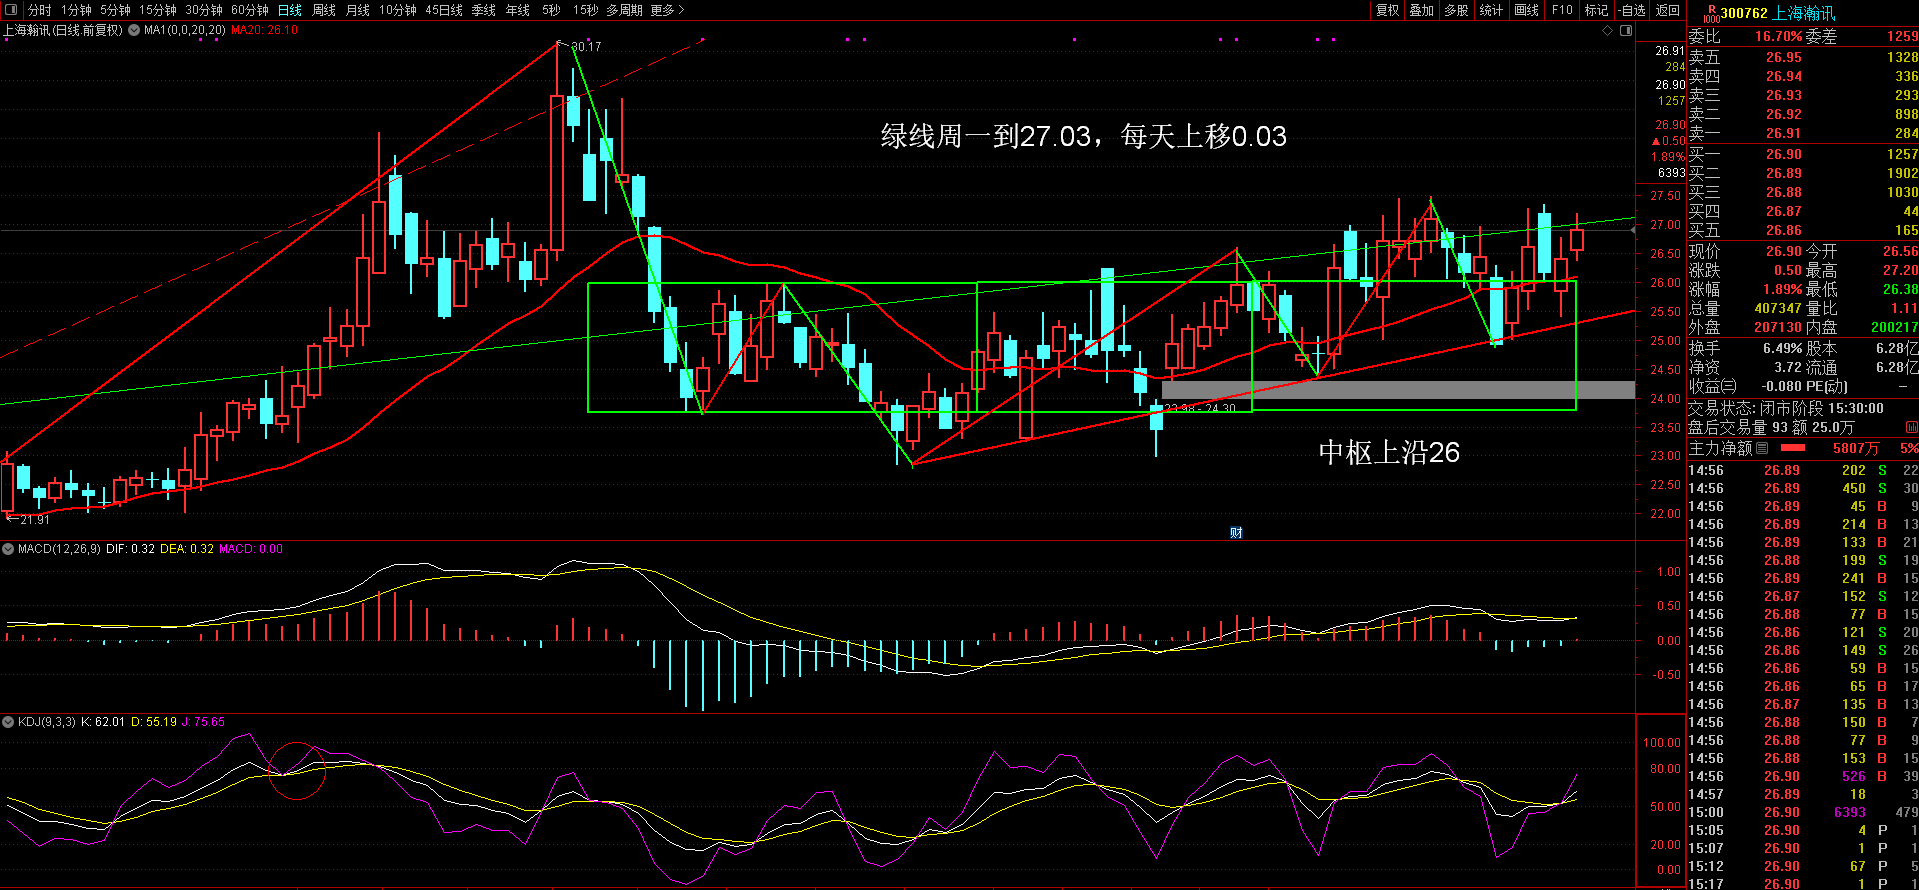
Task: Select the 买一 bid price 26.90
Action: point(1784,154)
